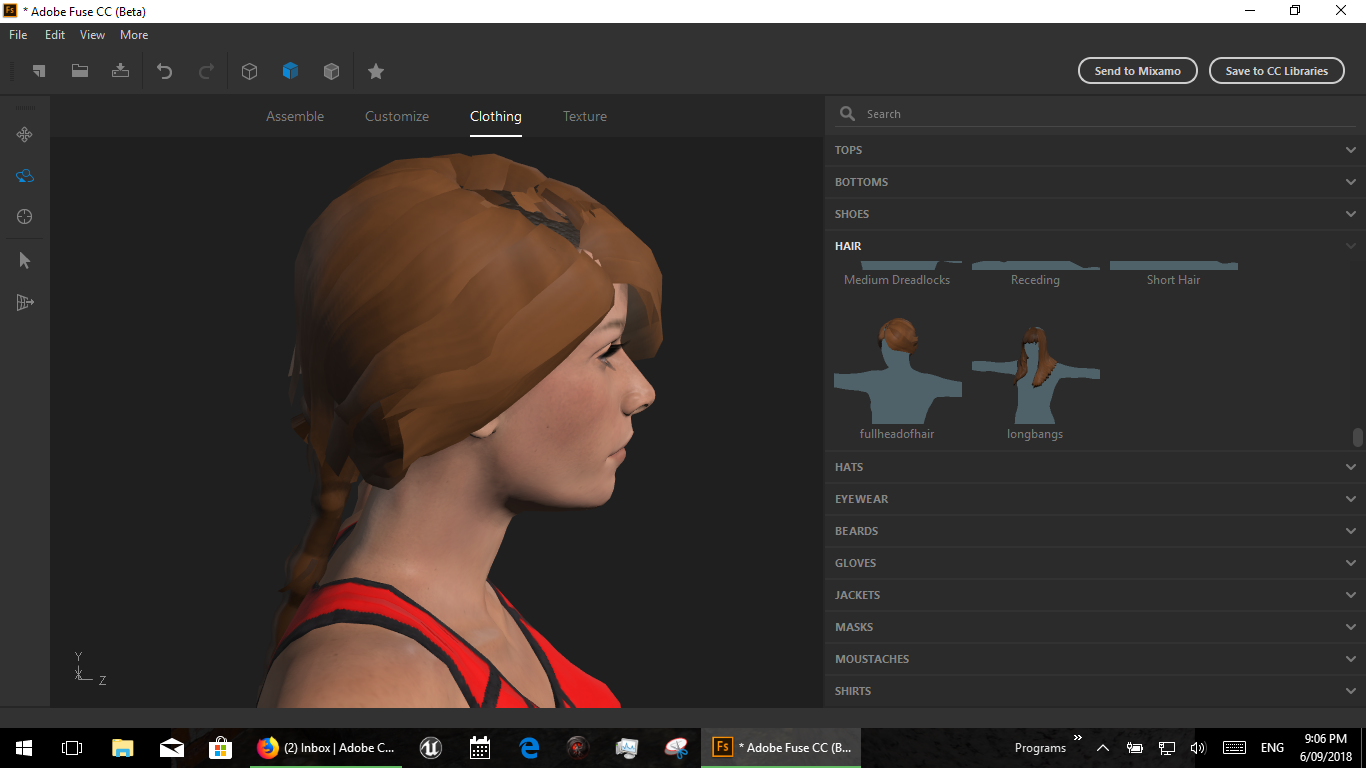Click the ENG language indicator

point(1272,748)
